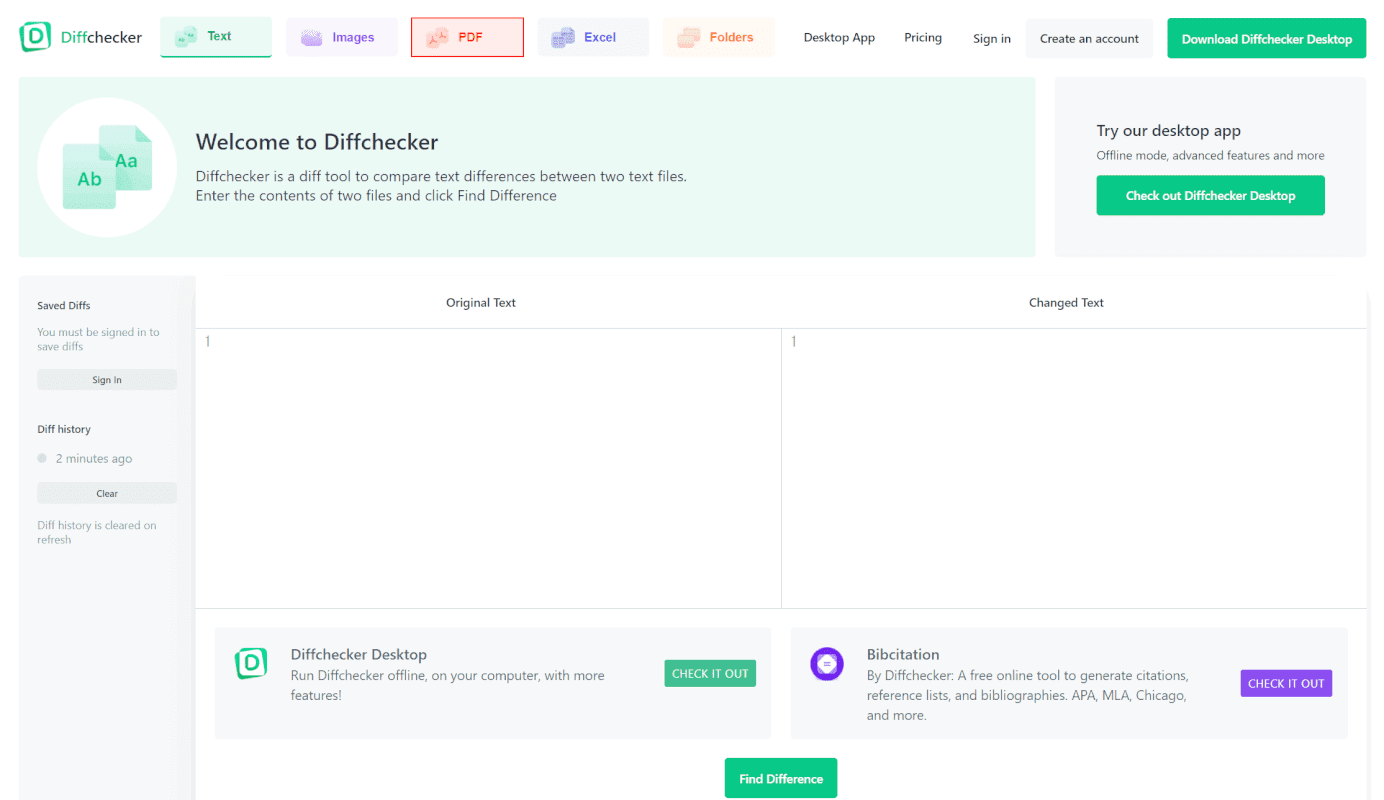Image resolution: width=1384 pixels, height=800 pixels.
Task: Click the Bibcitation purple circle icon
Action: (x=827, y=664)
